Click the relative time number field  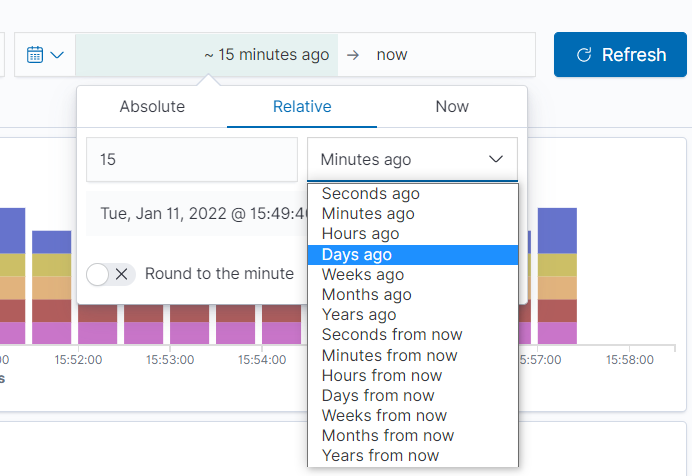(x=192, y=160)
